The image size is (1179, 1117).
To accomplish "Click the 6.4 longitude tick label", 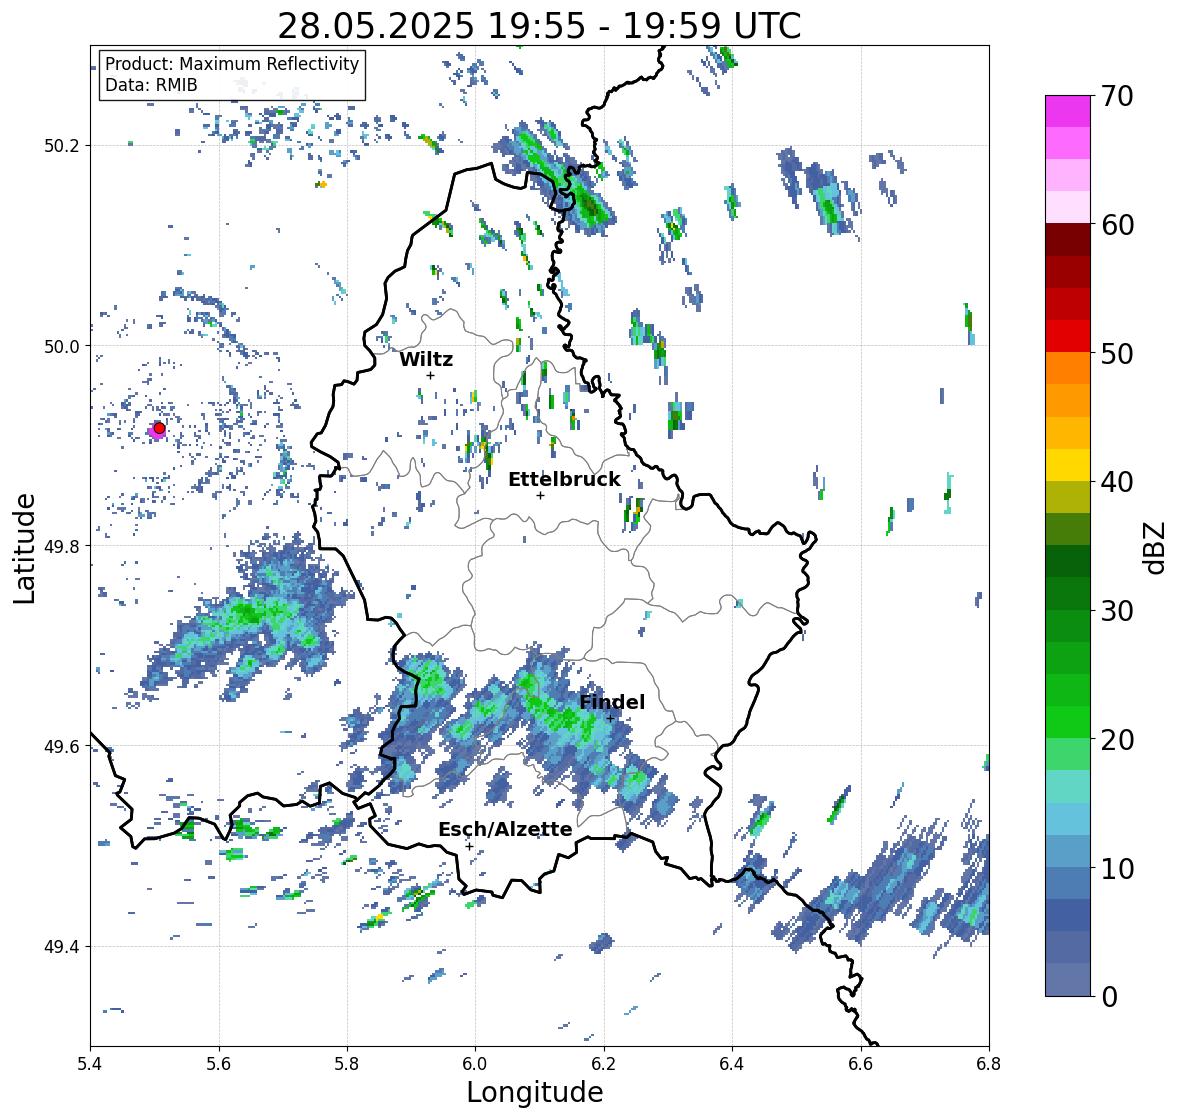I will [x=732, y=1064].
